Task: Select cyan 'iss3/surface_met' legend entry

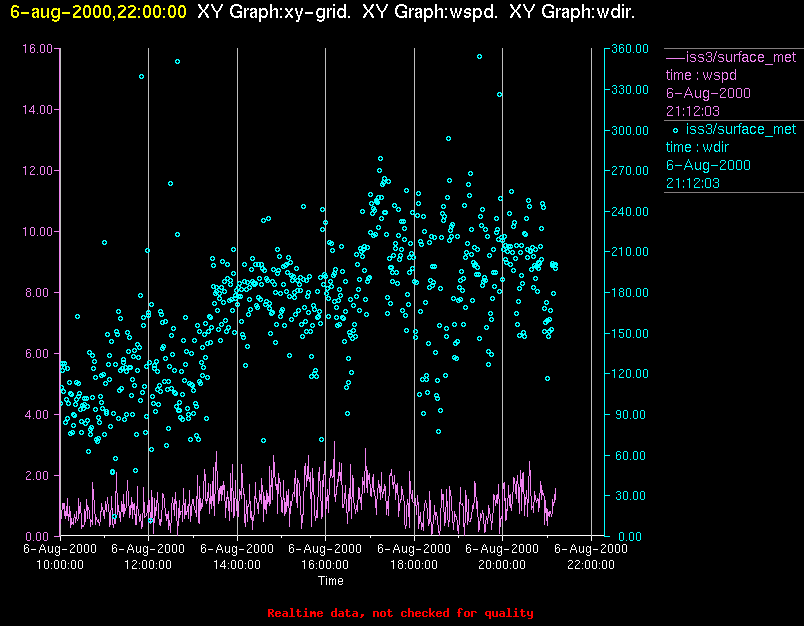Action: tap(740, 129)
